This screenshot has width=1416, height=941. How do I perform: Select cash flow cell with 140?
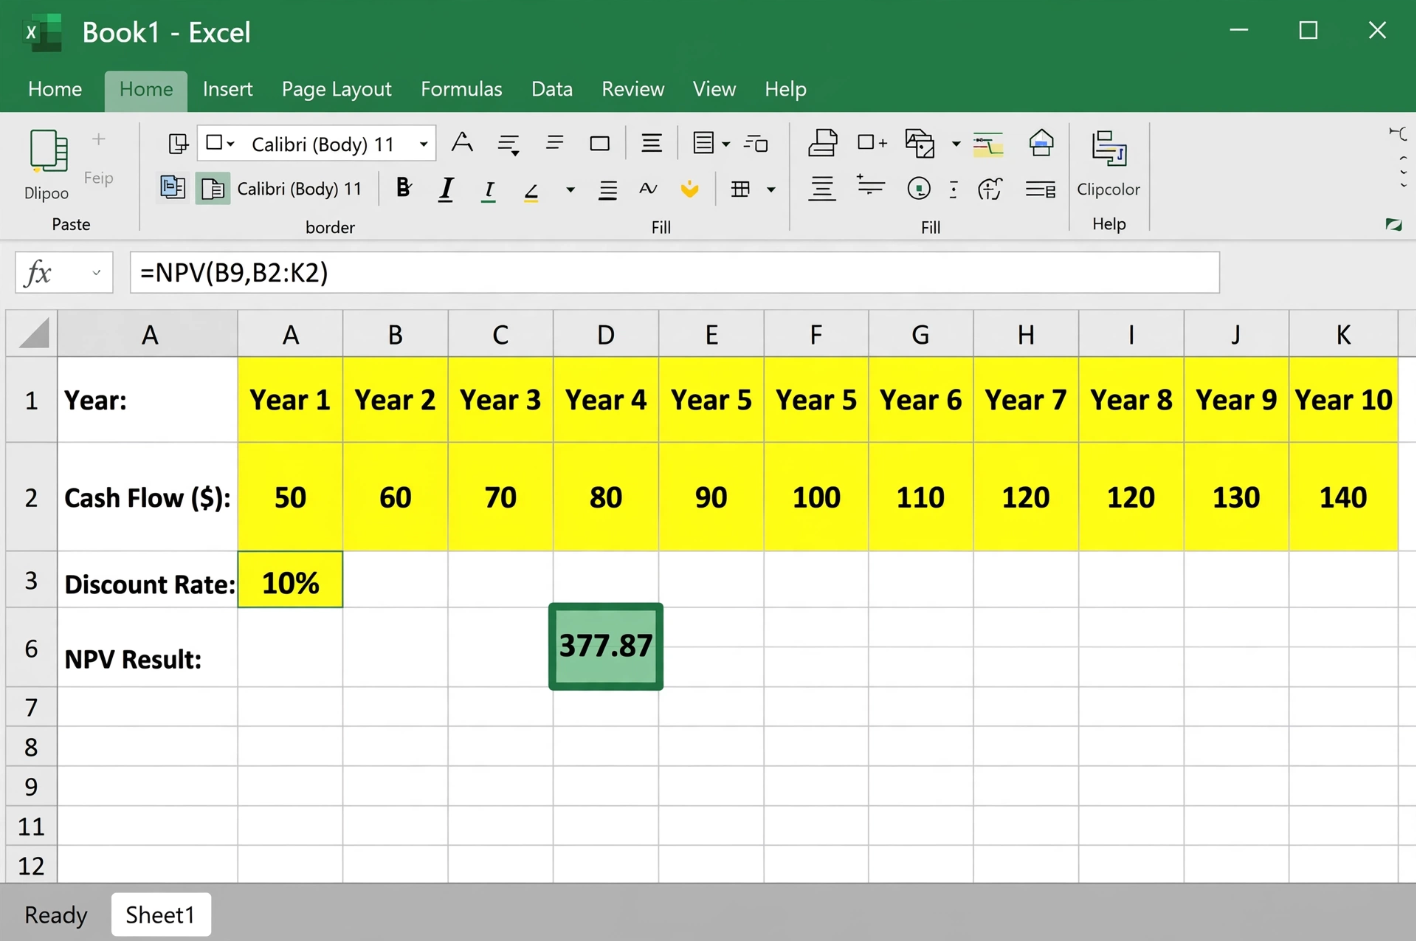1343,497
